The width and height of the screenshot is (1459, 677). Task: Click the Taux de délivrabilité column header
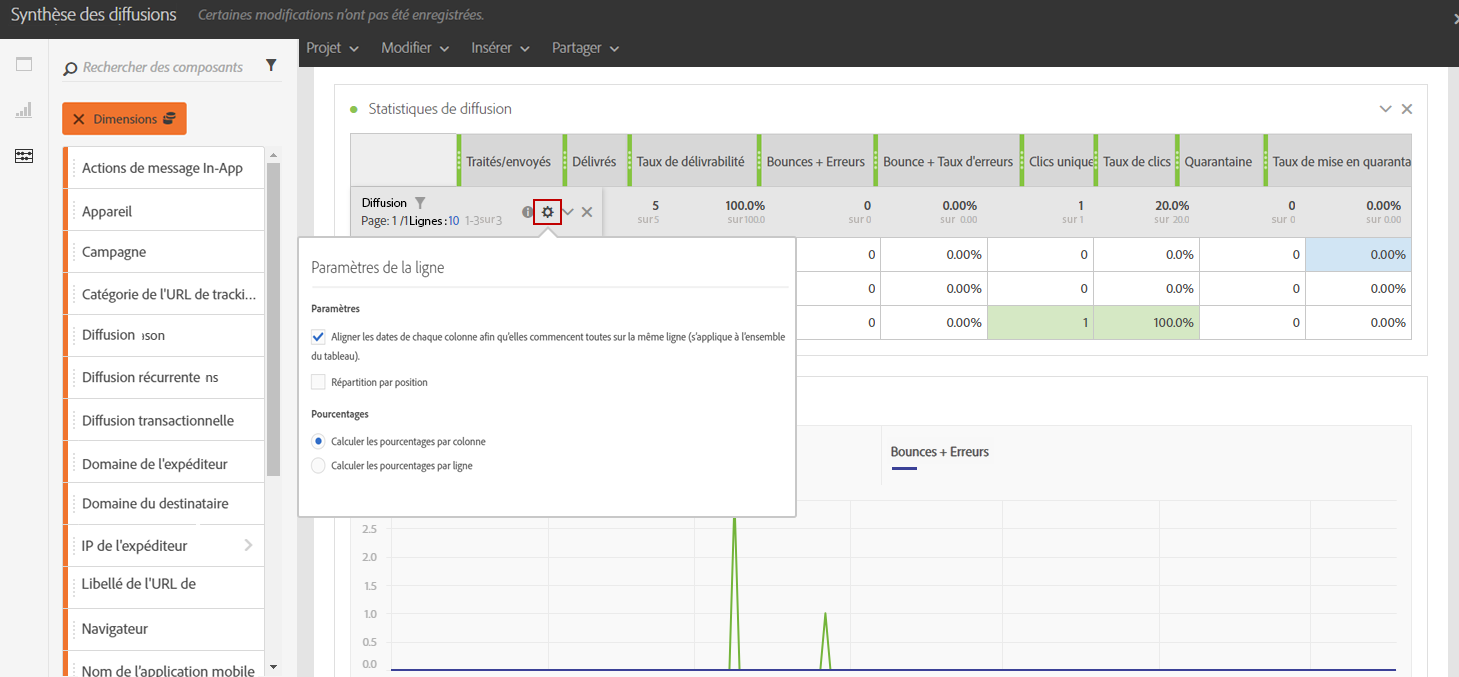691,161
